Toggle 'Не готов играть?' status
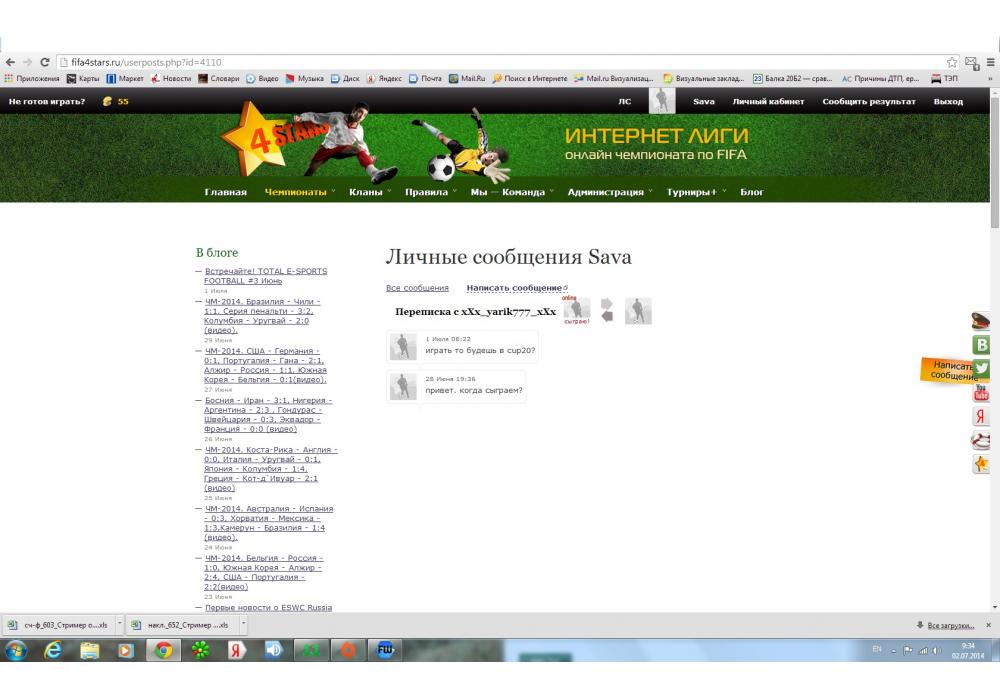1000x700 pixels. 47,101
